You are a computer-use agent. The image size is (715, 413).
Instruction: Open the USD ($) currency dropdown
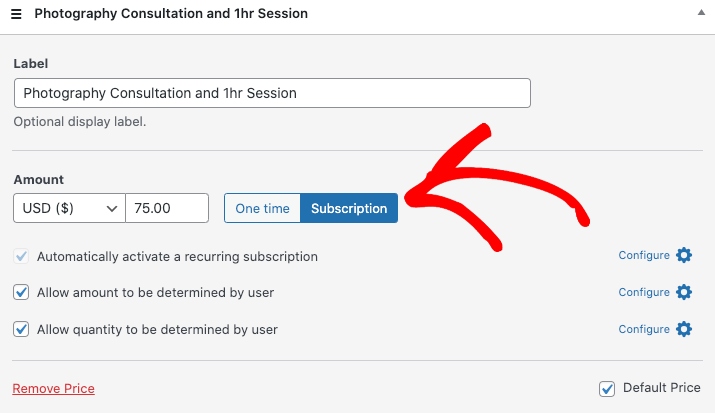(69, 208)
